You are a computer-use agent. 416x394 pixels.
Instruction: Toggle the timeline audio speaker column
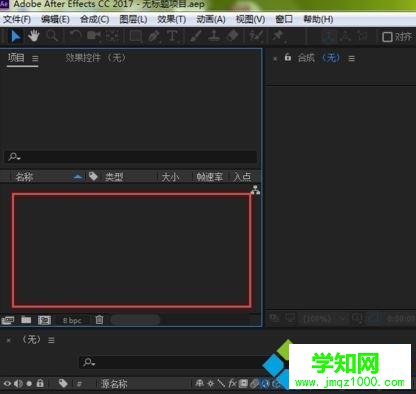(18, 384)
